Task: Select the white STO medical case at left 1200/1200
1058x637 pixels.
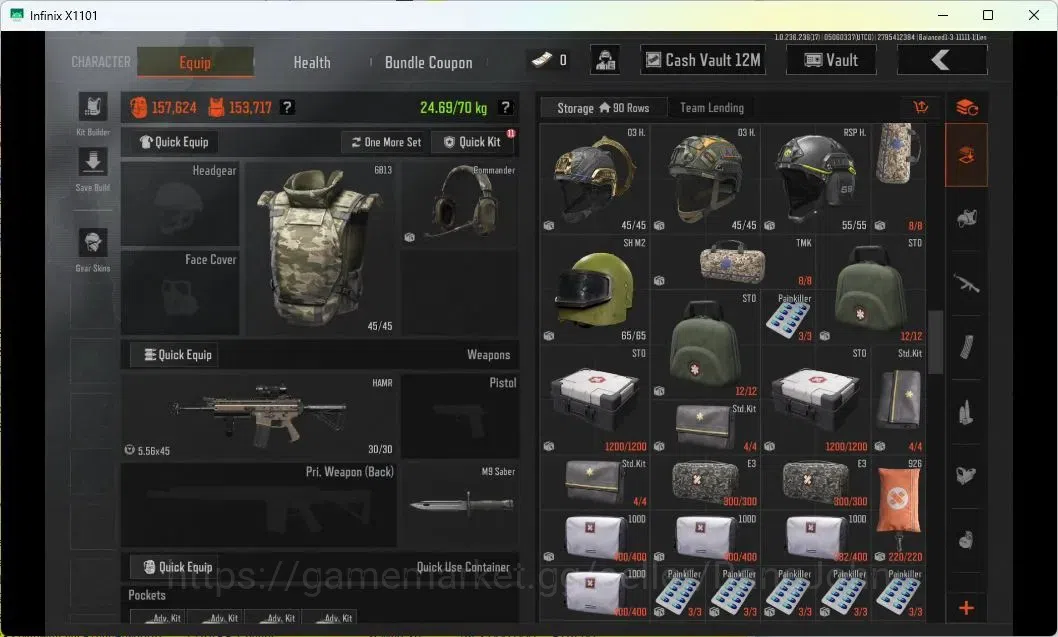Action: click(x=594, y=399)
